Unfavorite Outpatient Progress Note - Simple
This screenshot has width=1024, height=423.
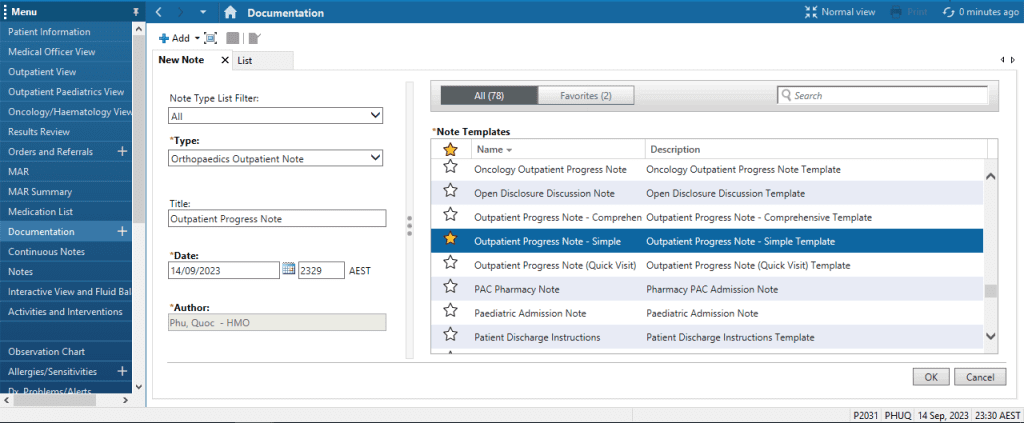(x=450, y=240)
